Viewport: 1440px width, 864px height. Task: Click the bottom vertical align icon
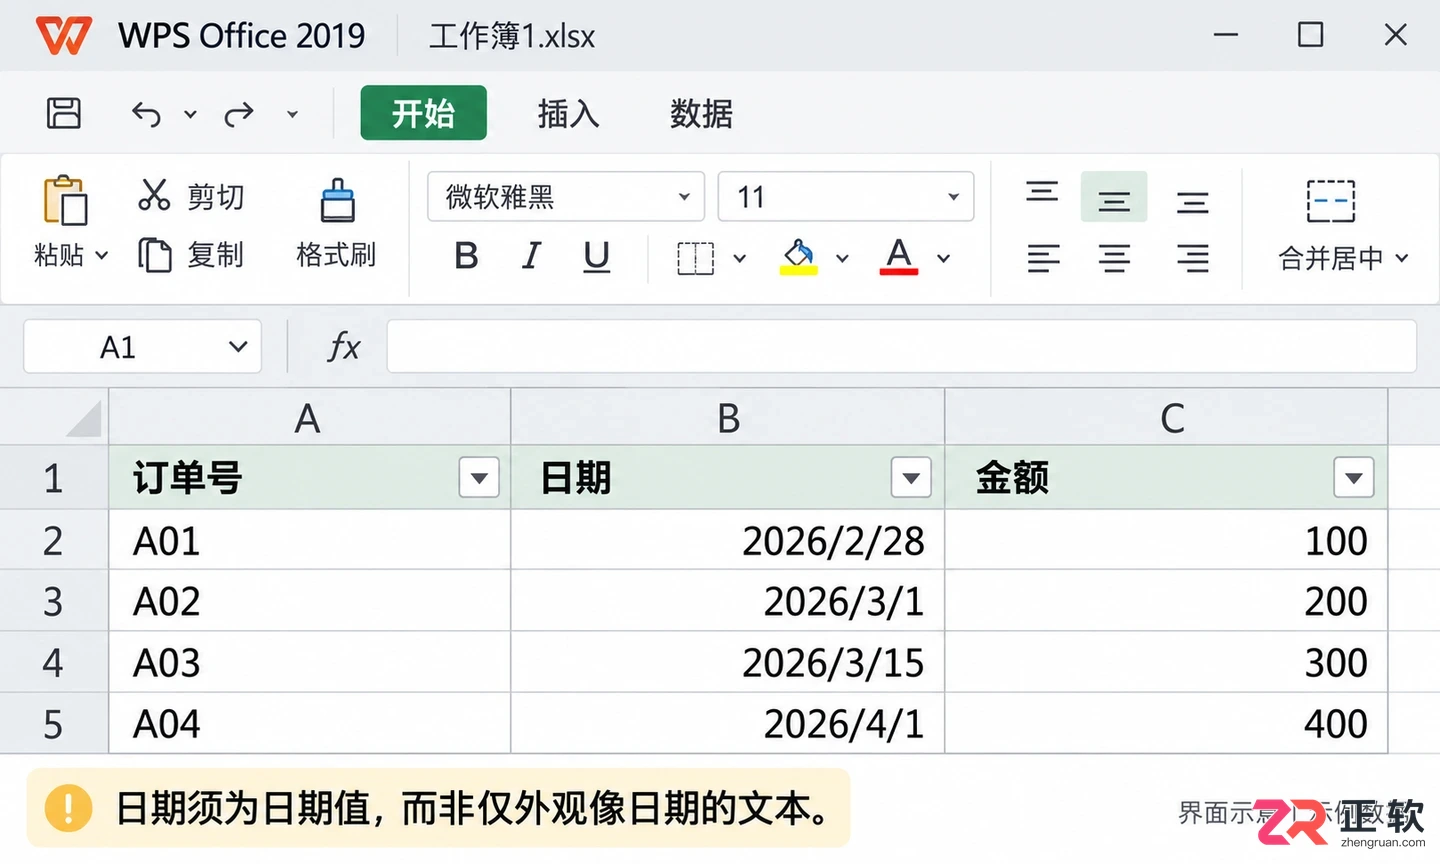(x=1192, y=203)
